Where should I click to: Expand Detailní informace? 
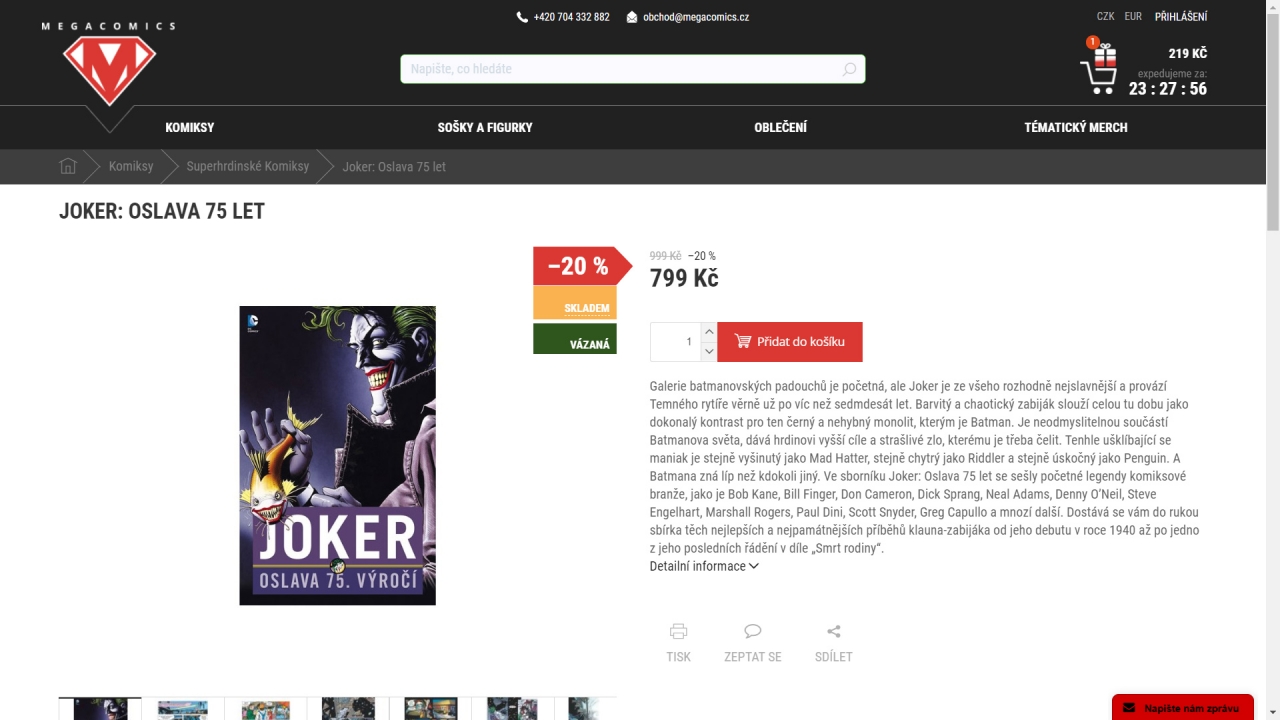[x=704, y=566]
